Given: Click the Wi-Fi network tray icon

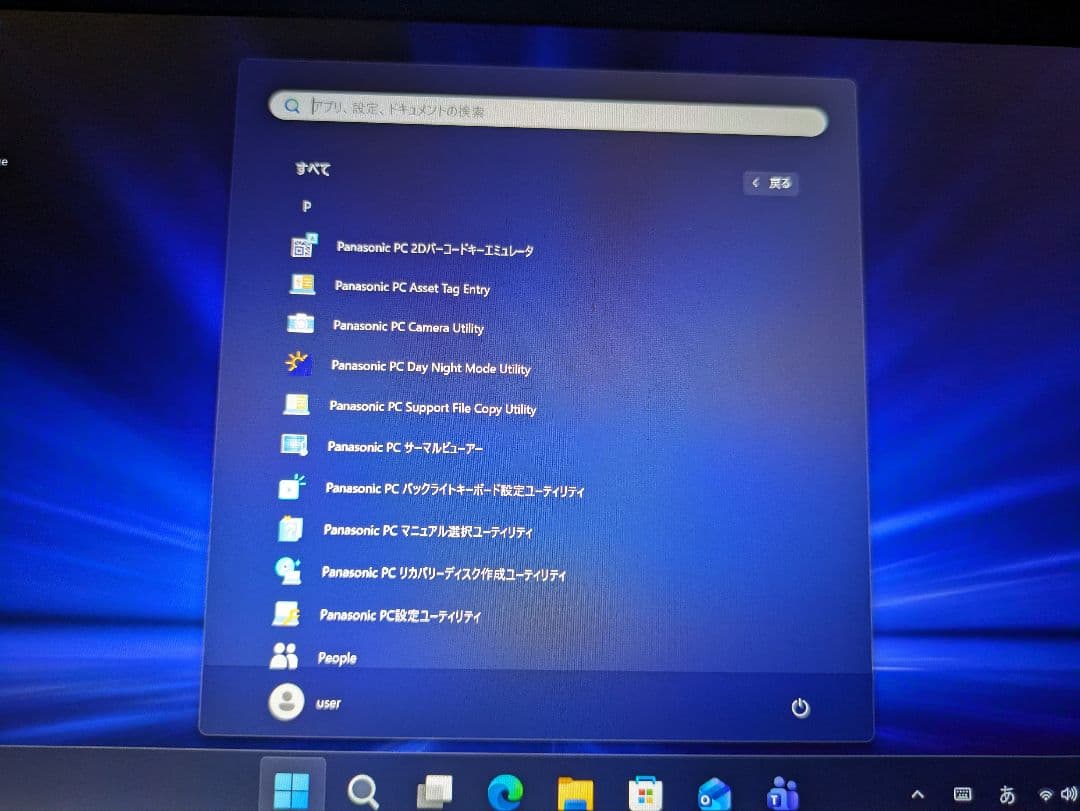Looking at the screenshot, I should pos(1046,794).
